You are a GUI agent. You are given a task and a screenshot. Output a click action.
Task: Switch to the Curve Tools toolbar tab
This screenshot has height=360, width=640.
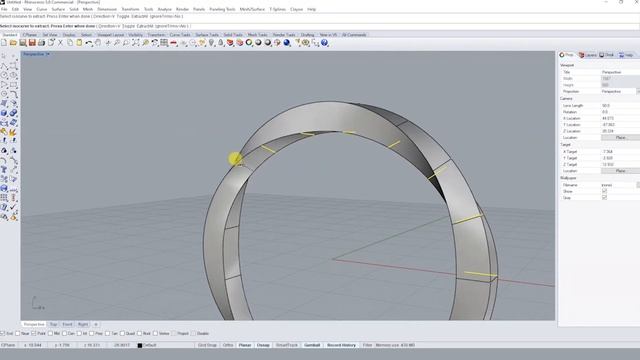180,35
